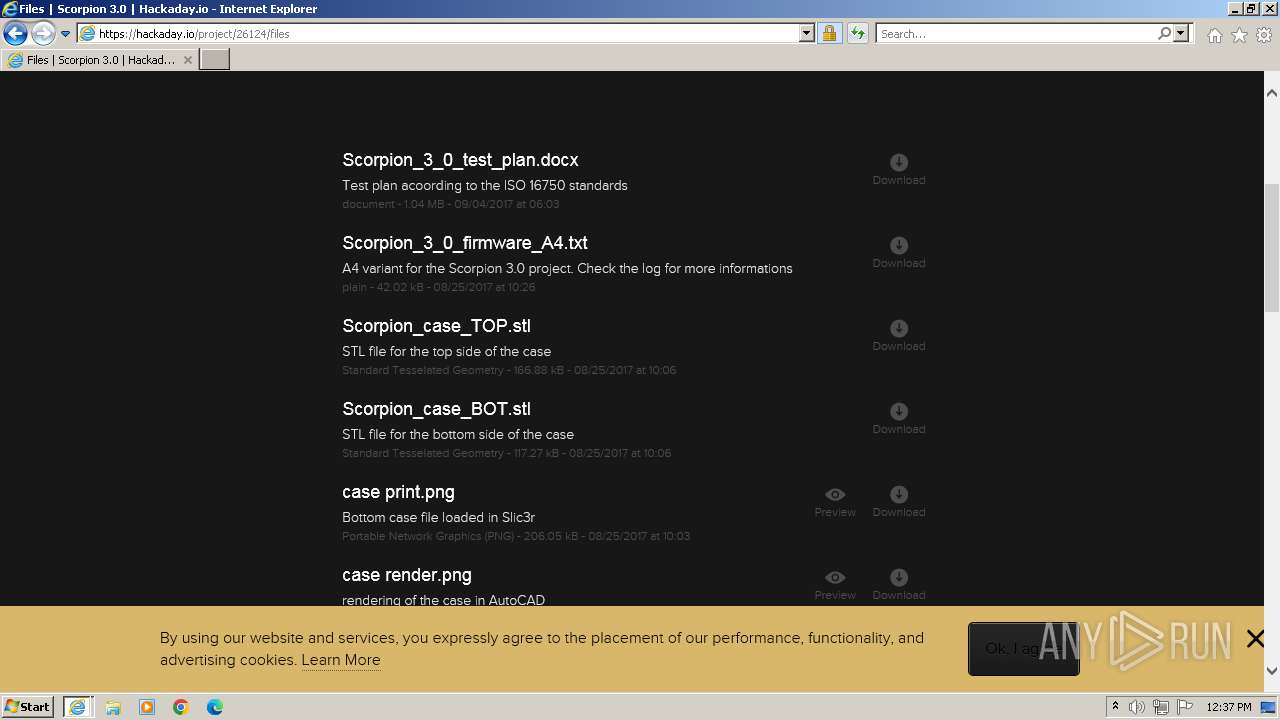Open network status tray icon
Viewport: 1280px width, 720px height.
1161,707
